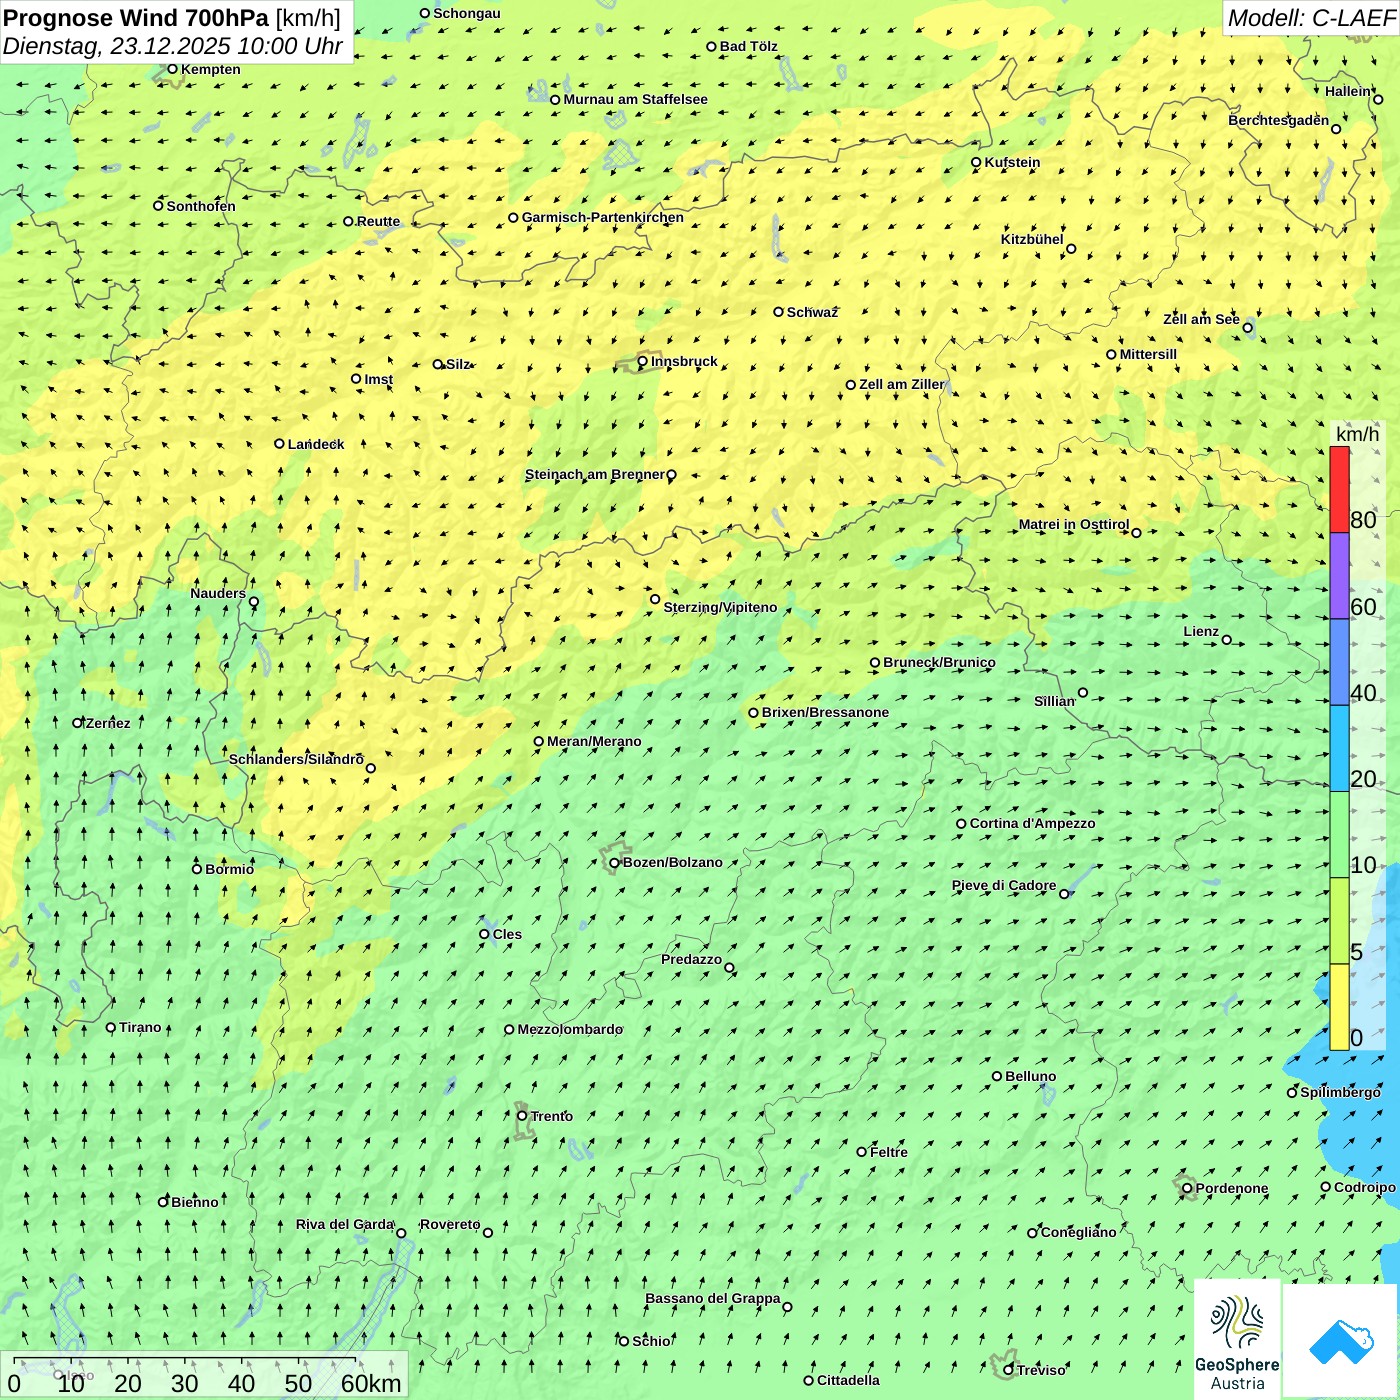Click the cyan 20-40 km/h legend color
The width and height of the screenshot is (1400, 1400).
(x=1339, y=749)
